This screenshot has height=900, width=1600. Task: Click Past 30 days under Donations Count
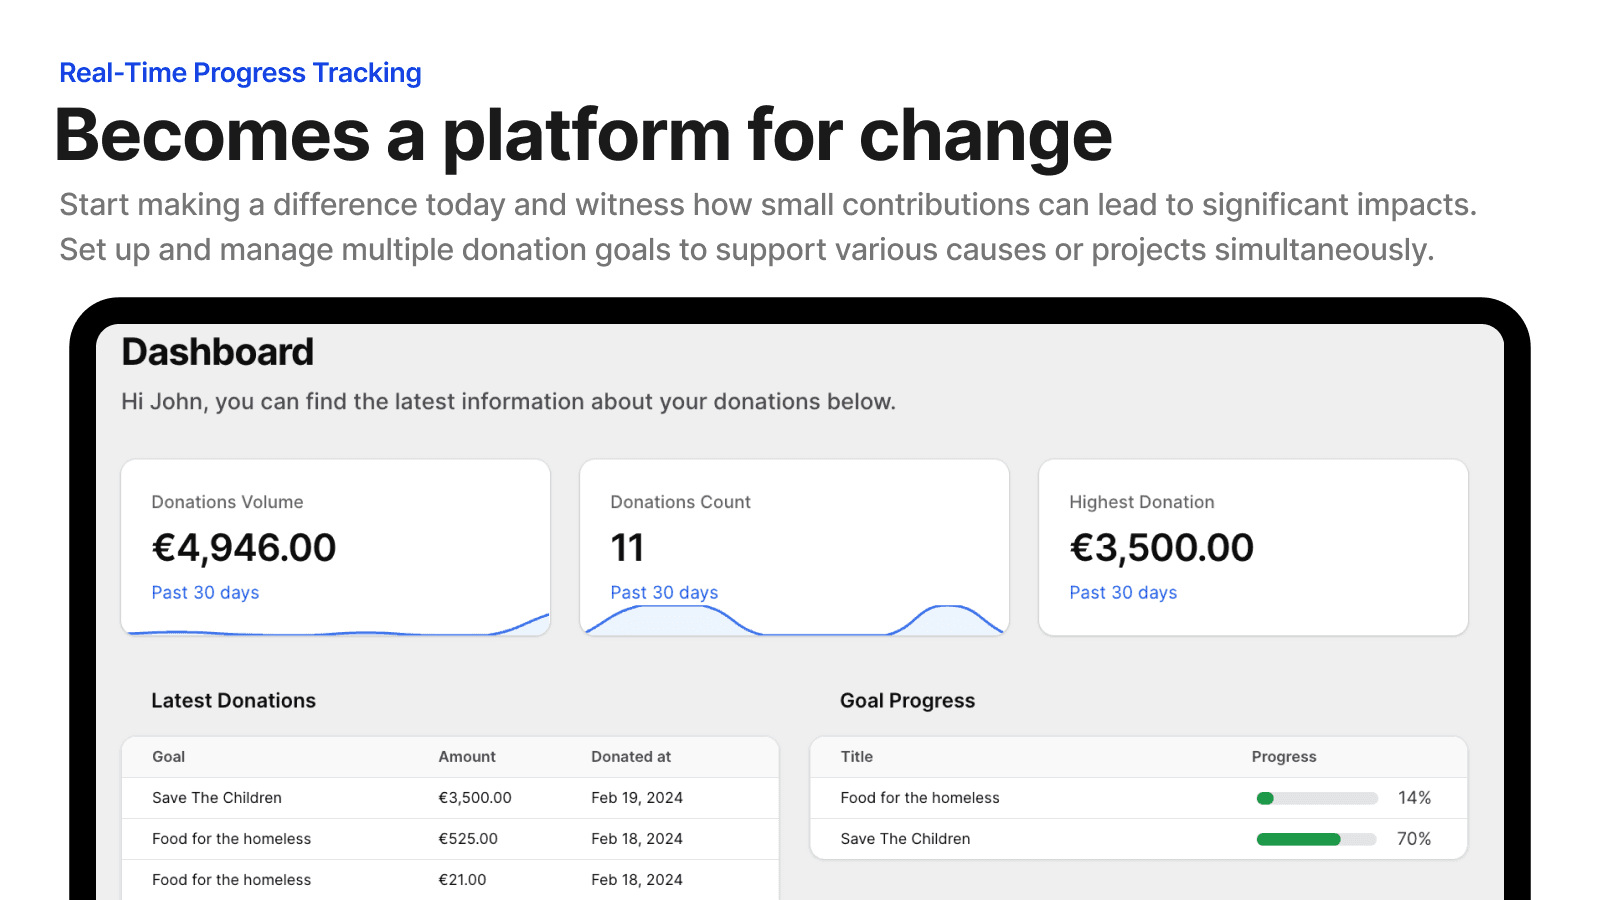click(x=664, y=593)
